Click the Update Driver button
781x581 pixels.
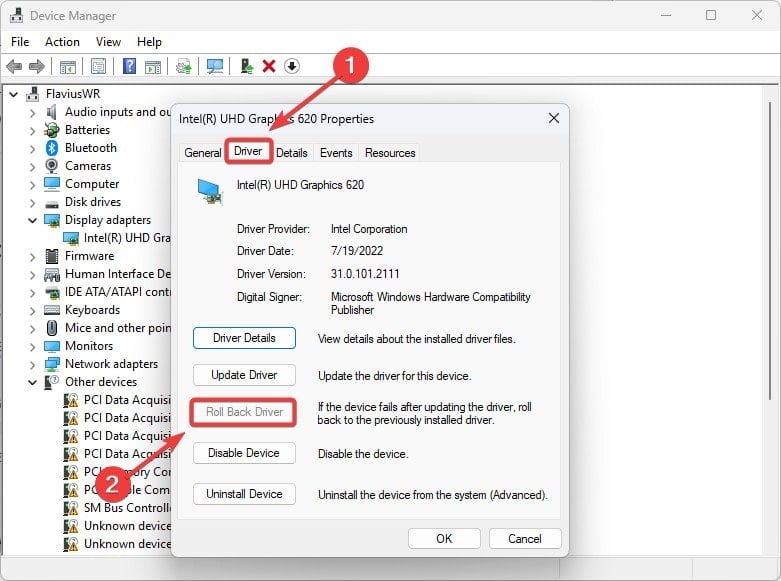tap(244, 375)
